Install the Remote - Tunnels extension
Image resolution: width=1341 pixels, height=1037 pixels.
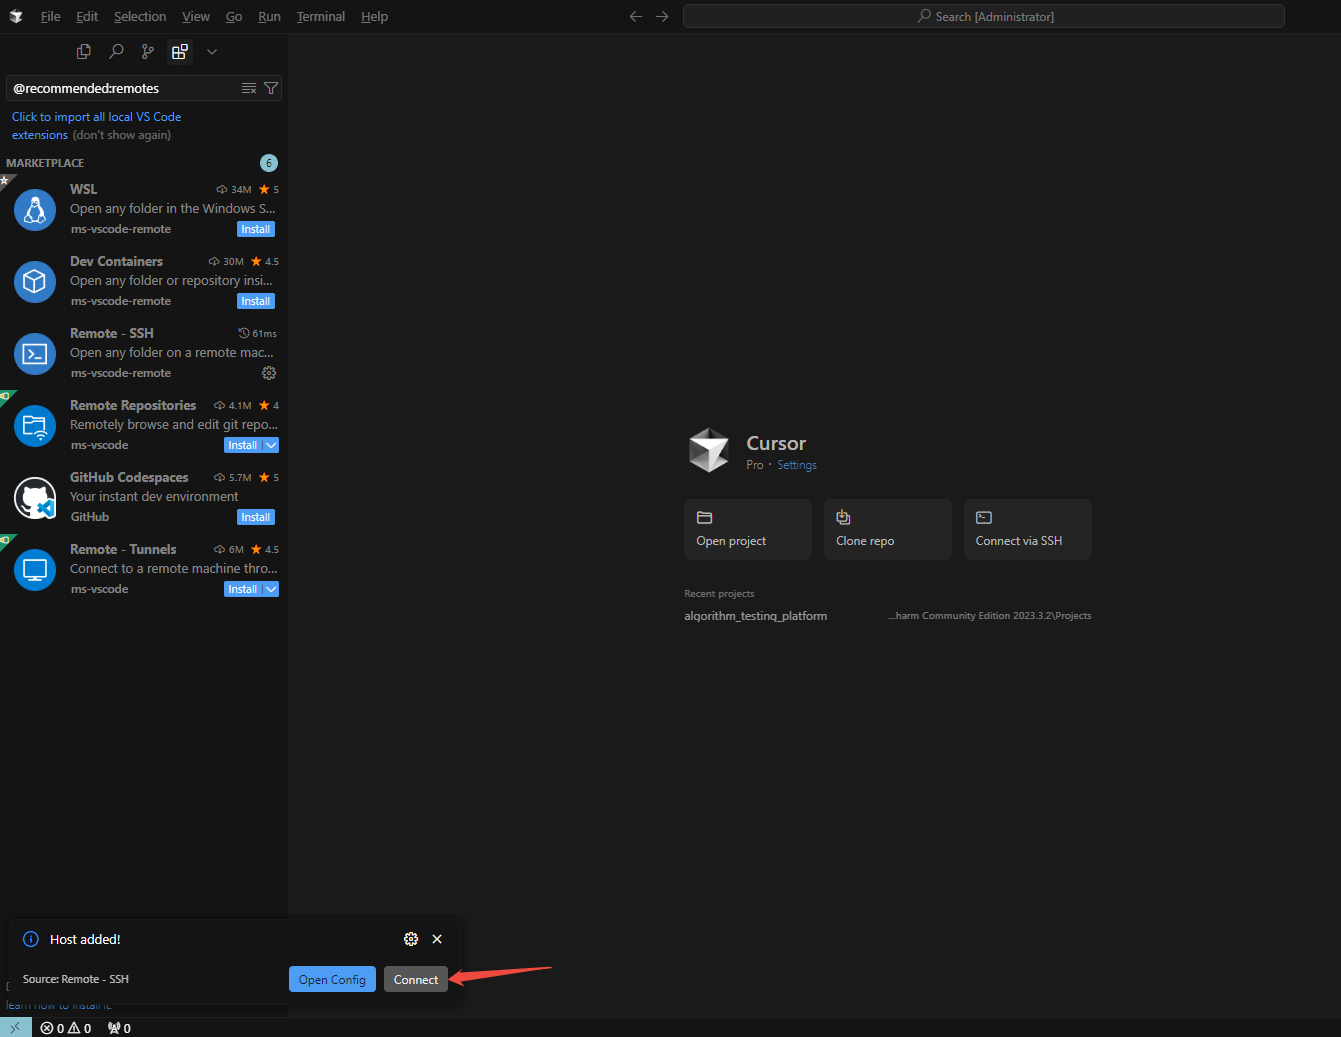[x=243, y=589]
